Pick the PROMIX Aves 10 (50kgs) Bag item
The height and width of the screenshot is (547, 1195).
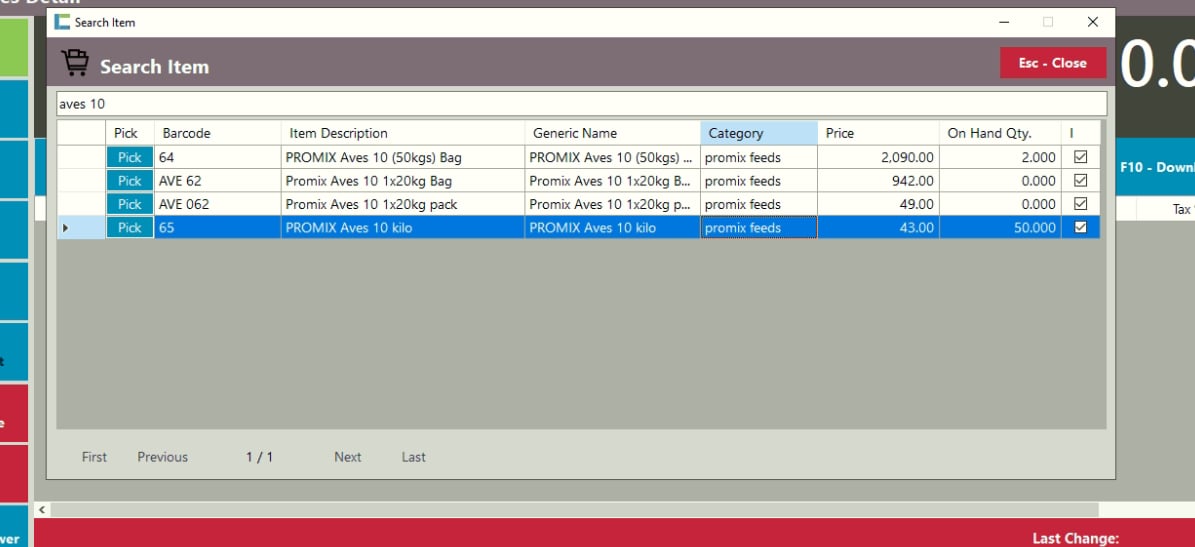click(130, 157)
